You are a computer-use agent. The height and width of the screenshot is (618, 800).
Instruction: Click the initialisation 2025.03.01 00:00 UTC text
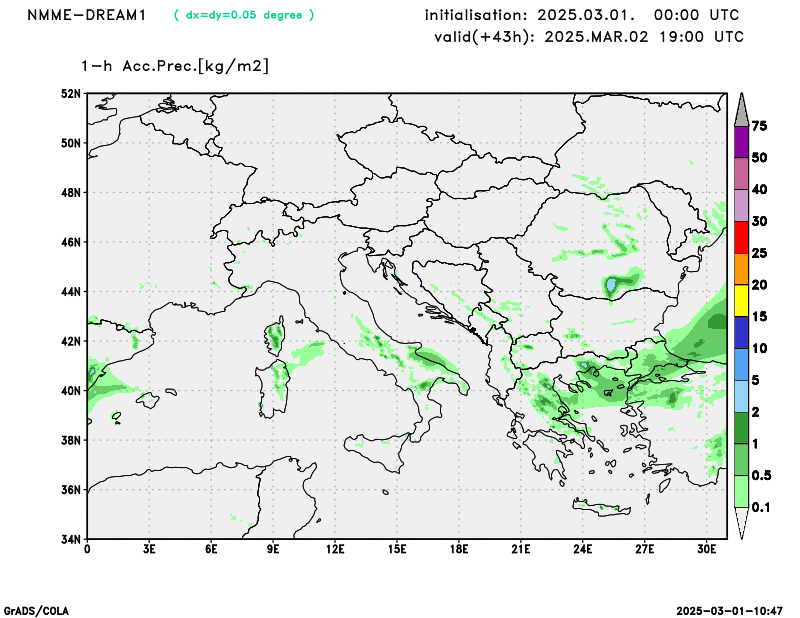[x=582, y=15]
